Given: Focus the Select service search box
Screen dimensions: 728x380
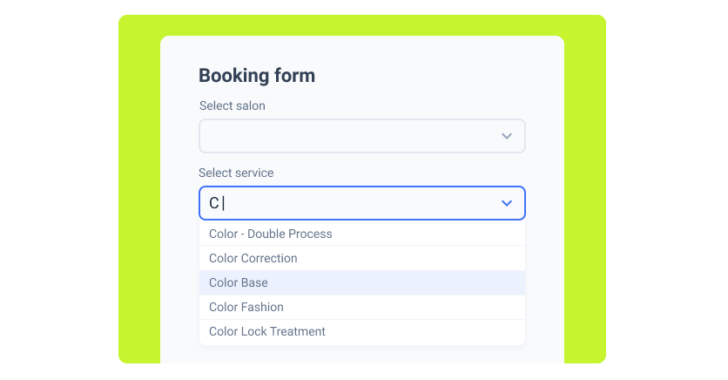Looking at the screenshot, I should [362, 203].
